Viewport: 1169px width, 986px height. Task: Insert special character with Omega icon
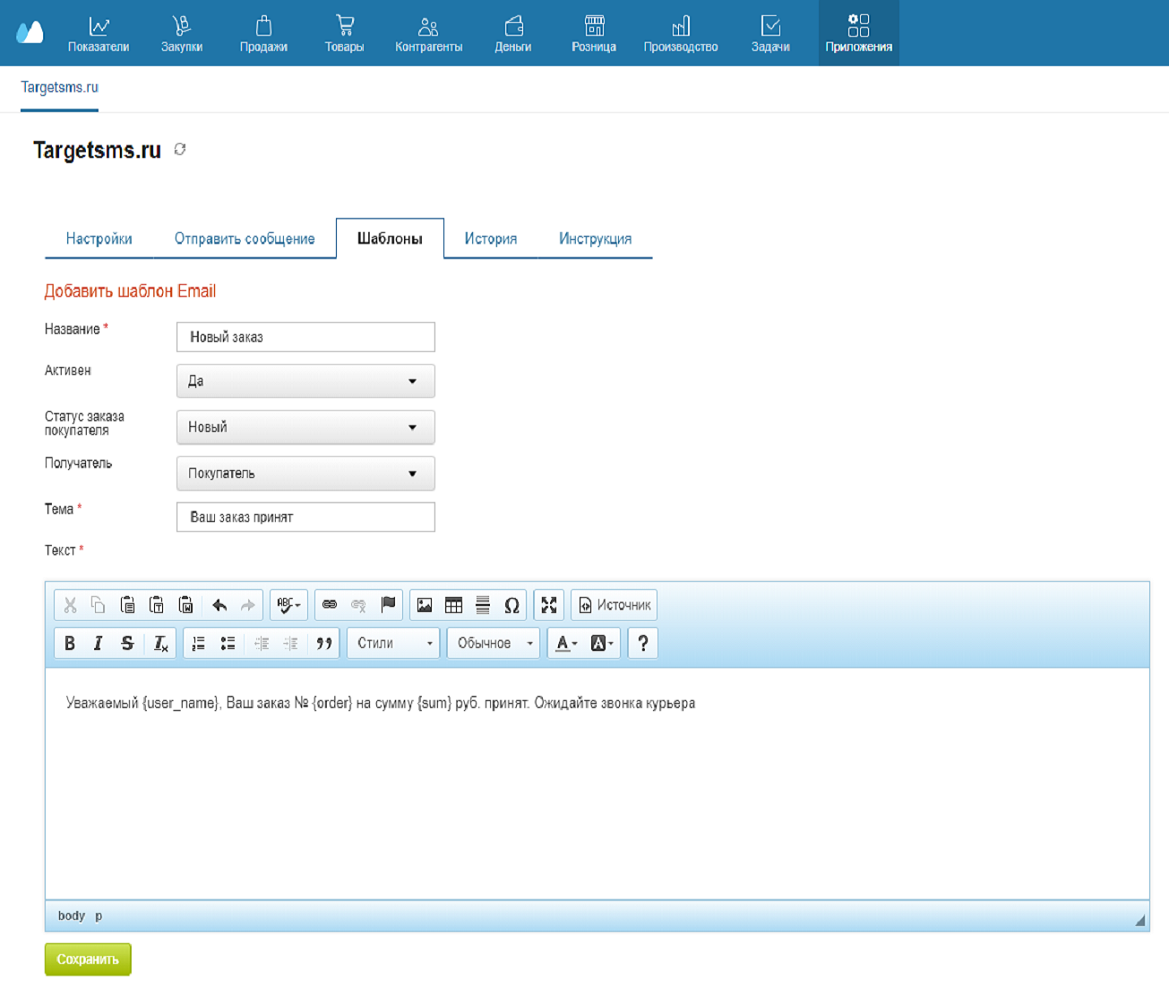[x=511, y=604]
